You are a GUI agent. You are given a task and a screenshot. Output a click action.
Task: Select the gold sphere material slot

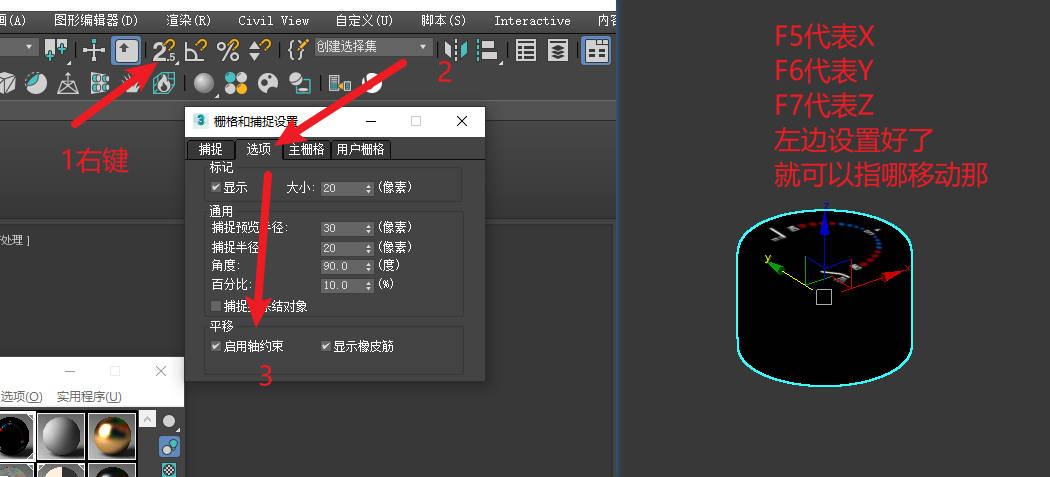tap(112, 436)
